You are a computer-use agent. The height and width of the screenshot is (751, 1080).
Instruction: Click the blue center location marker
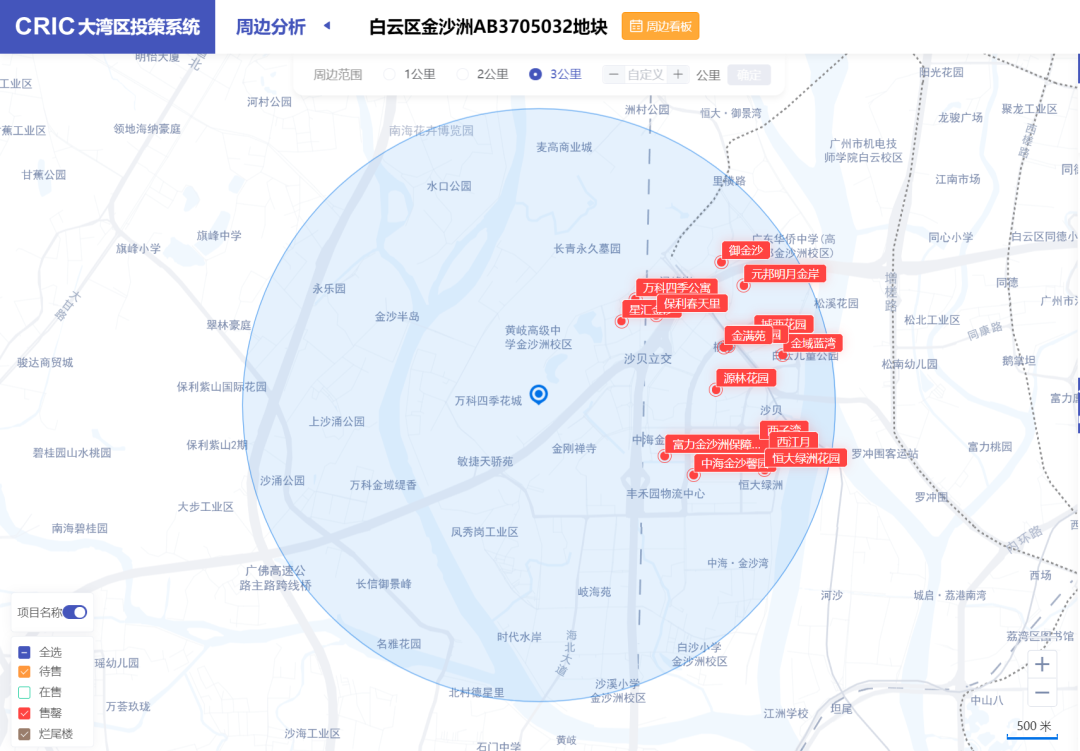[539, 394]
